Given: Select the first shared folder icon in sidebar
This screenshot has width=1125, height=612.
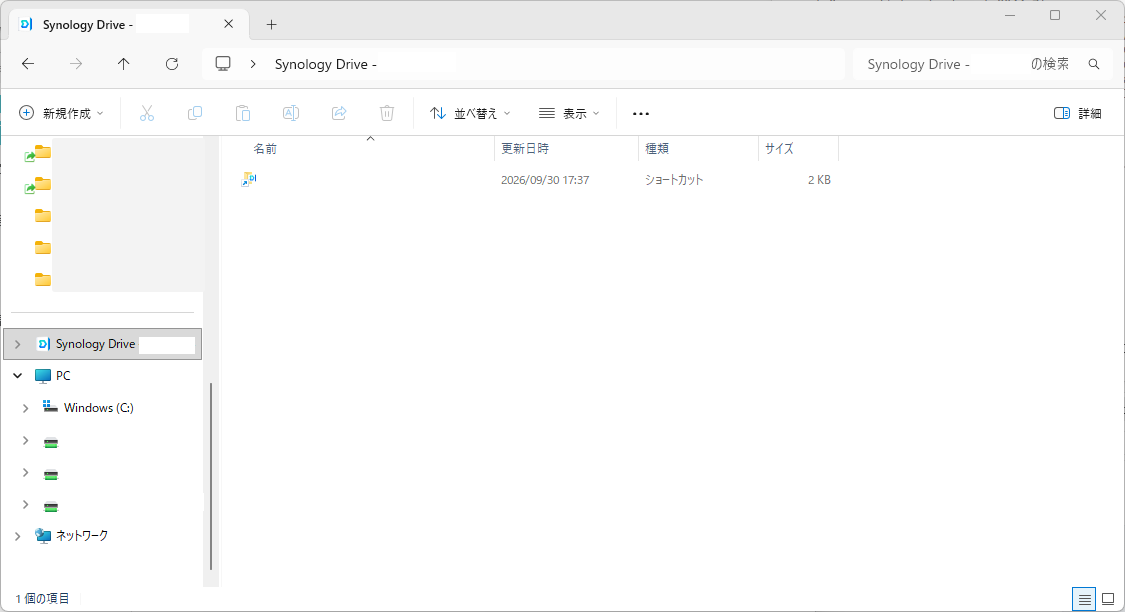Looking at the screenshot, I should 38,153.
